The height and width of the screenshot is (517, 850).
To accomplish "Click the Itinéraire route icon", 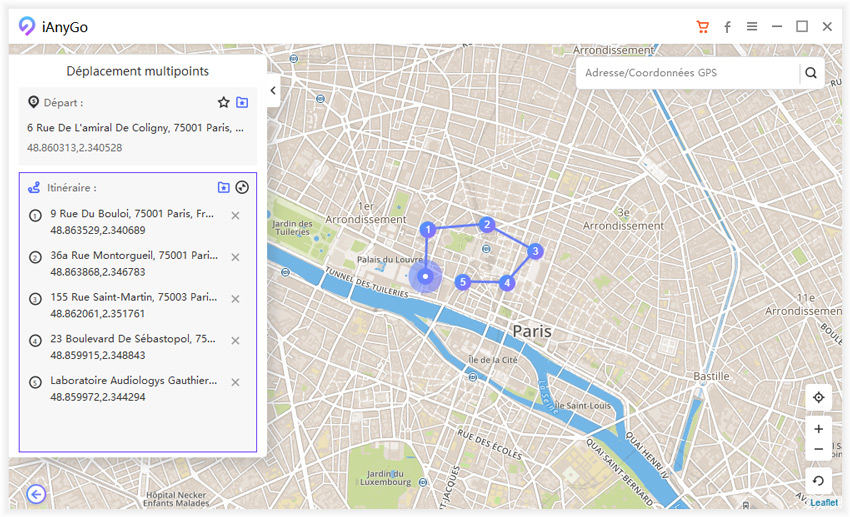I will 34,188.
